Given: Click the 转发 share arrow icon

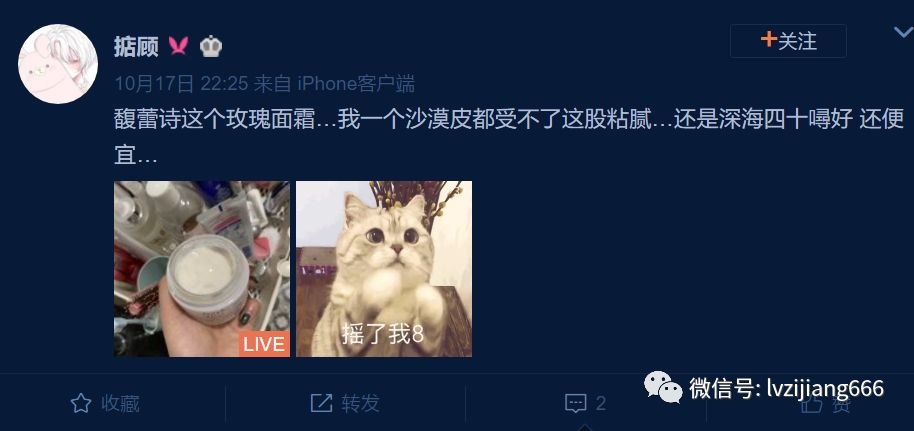Looking at the screenshot, I should click(321, 403).
